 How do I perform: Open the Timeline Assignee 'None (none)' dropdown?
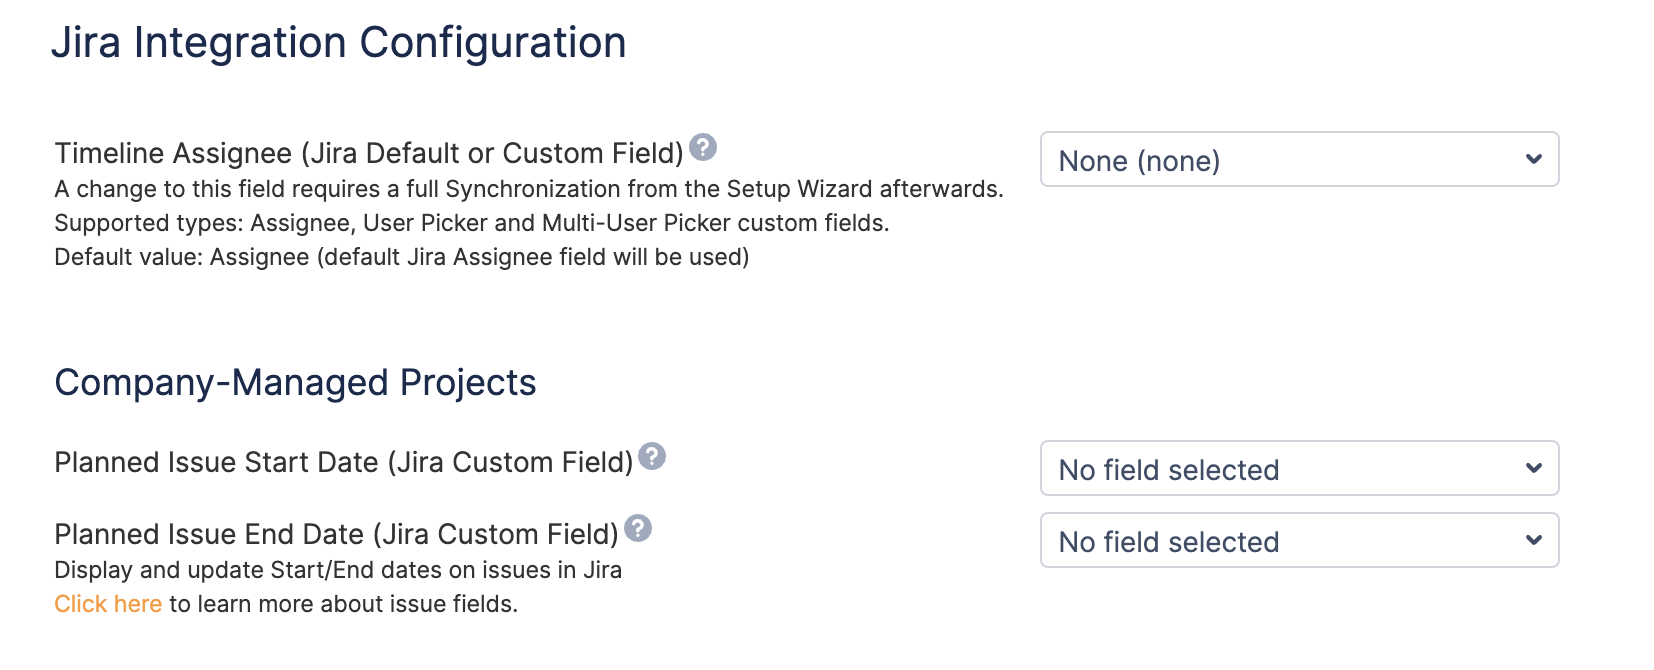point(1280,160)
